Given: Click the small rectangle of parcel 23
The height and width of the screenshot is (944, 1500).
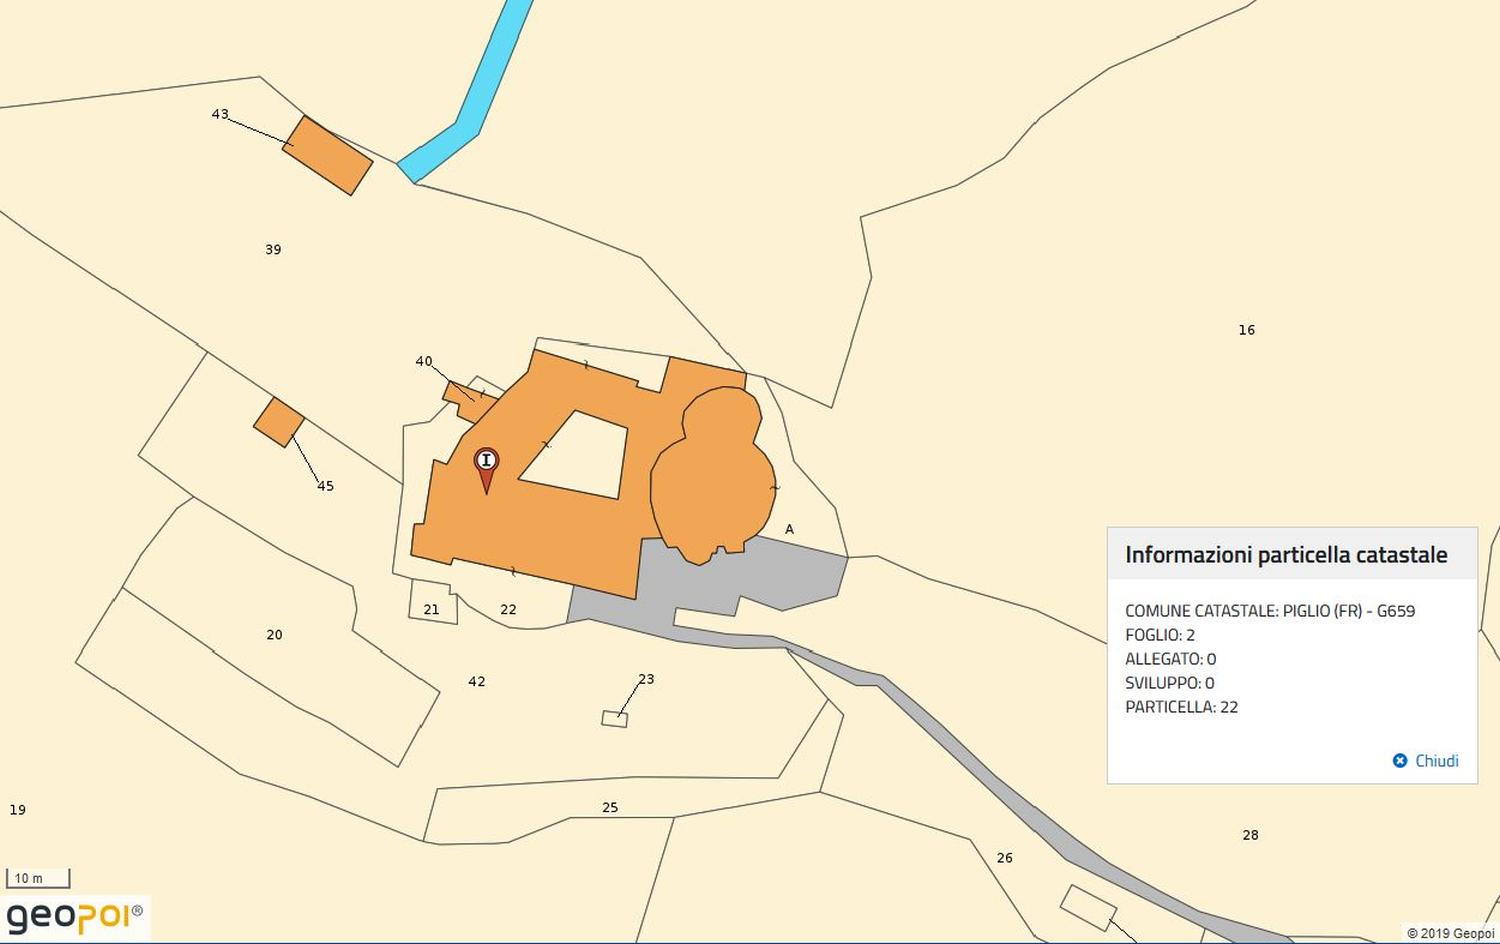Looking at the screenshot, I should point(614,719).
